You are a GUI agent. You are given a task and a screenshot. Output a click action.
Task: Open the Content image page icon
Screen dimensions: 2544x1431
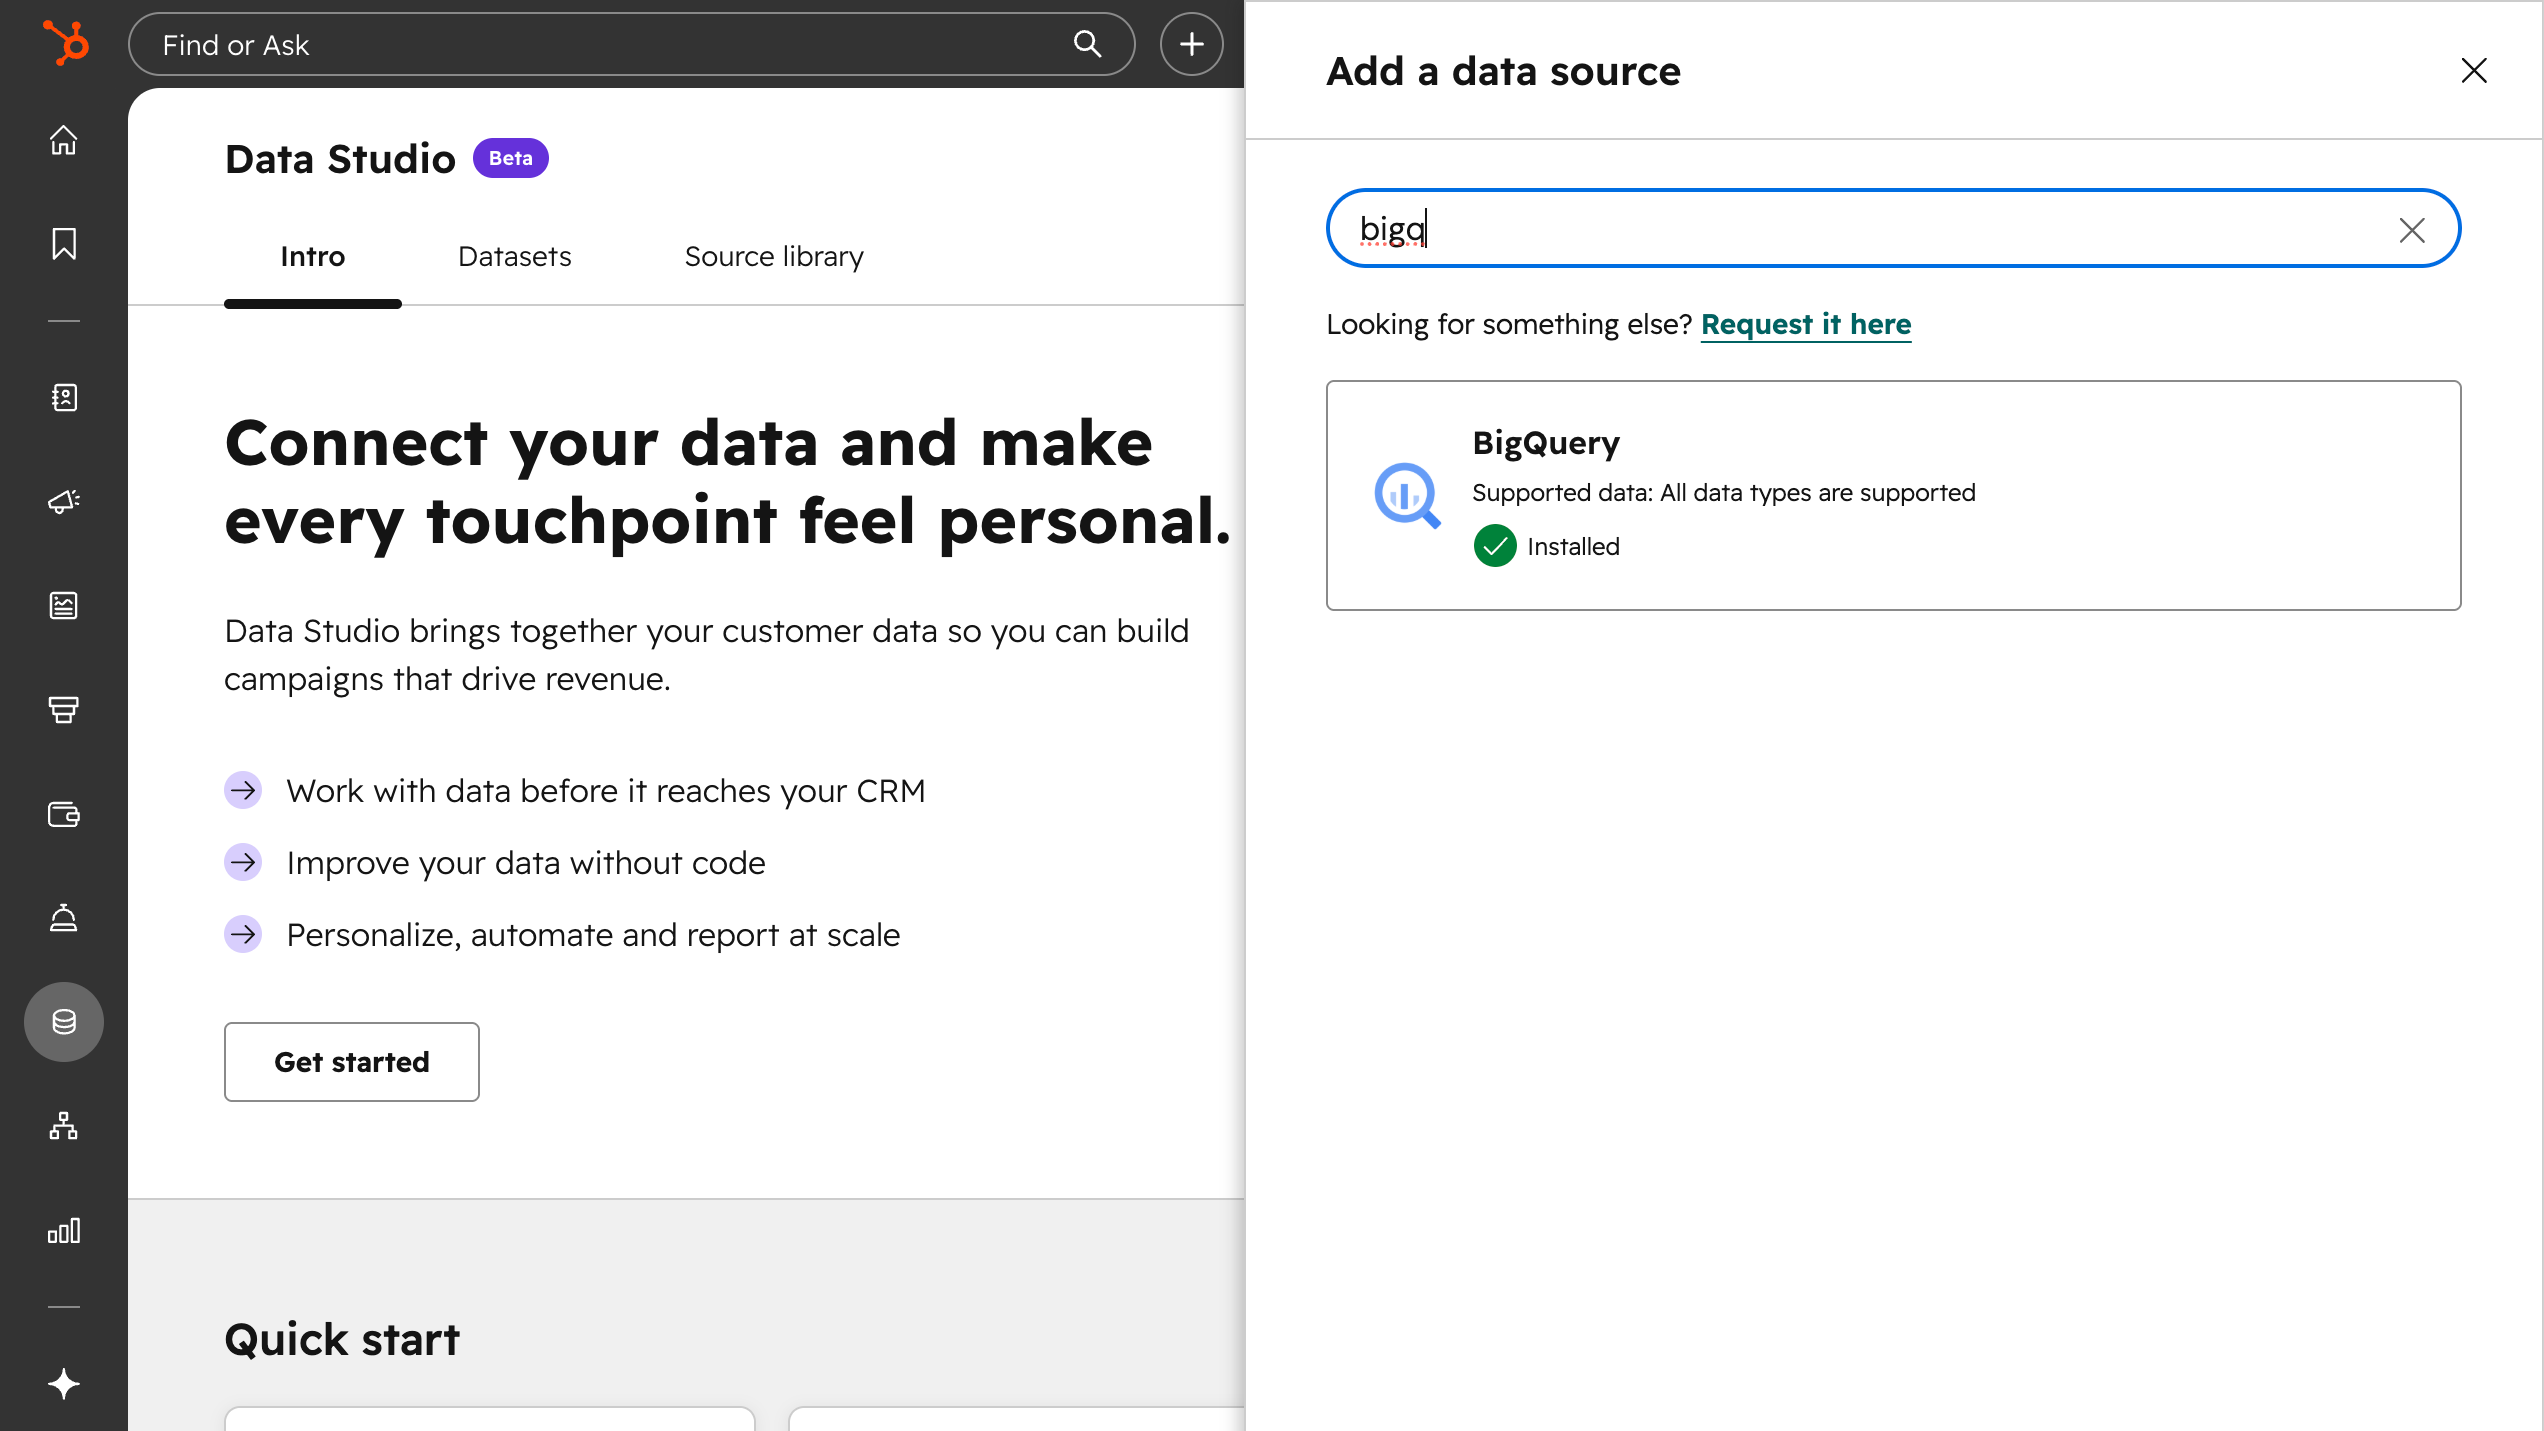64,606
